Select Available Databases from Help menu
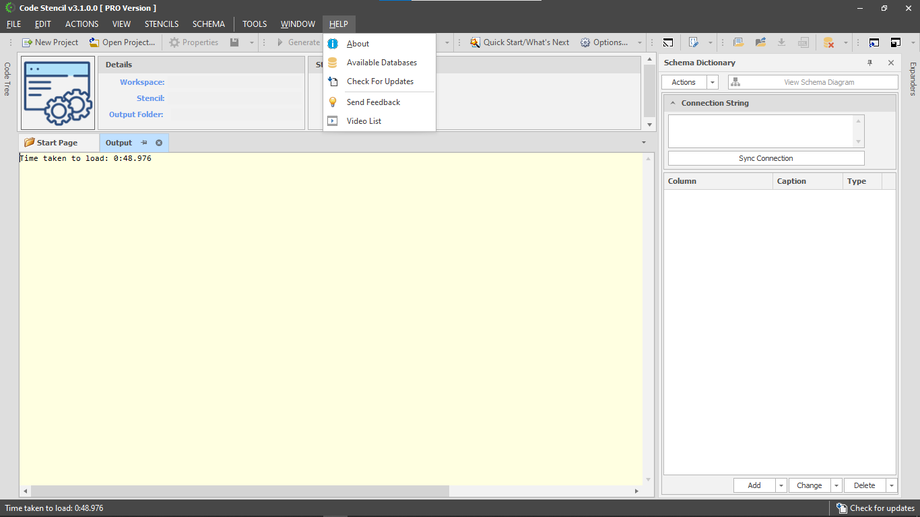 tap(381, 63)
